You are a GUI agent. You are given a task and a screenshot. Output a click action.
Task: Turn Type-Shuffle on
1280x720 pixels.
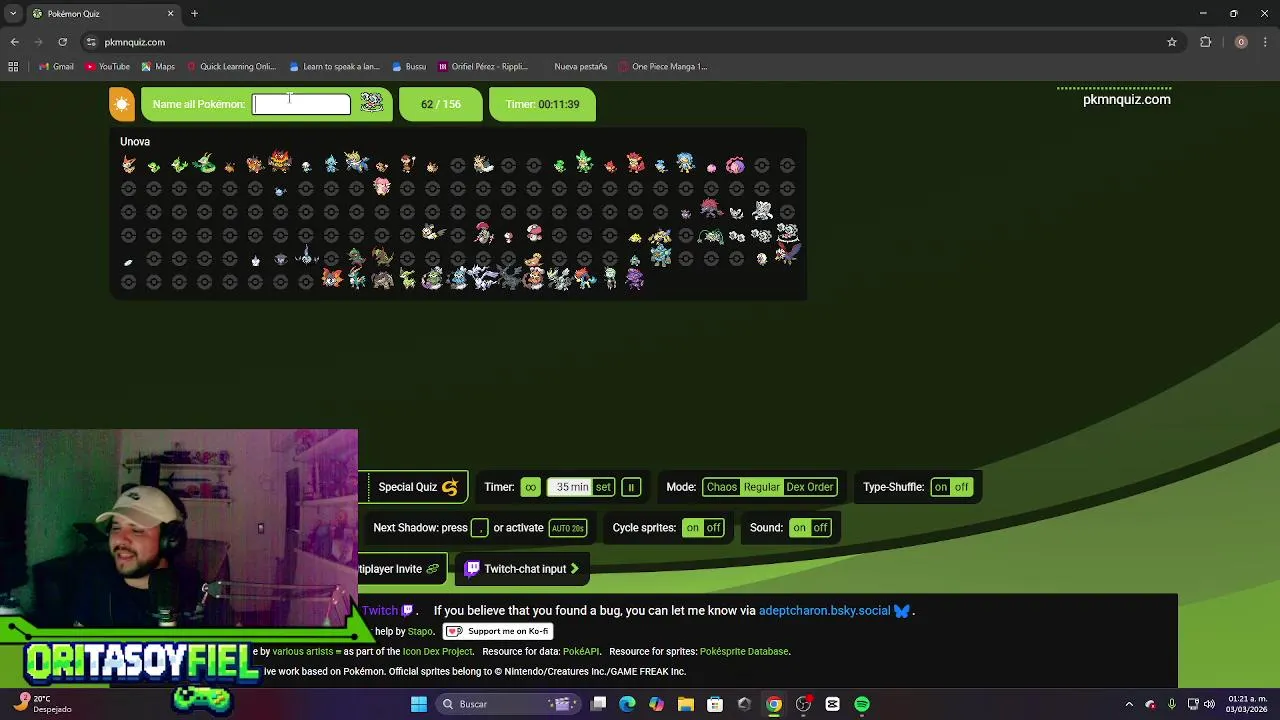coord(941,487)
